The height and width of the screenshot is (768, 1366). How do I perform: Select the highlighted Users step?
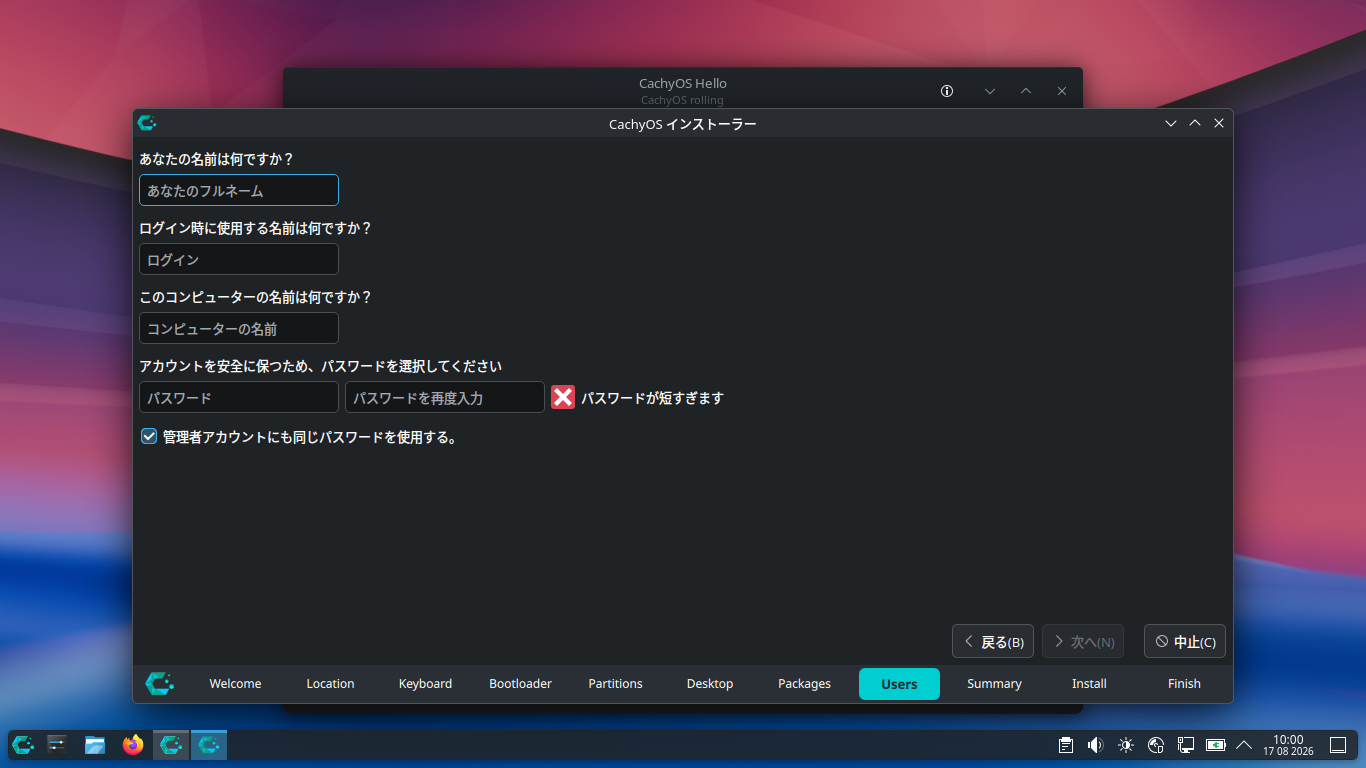[899, 684]
